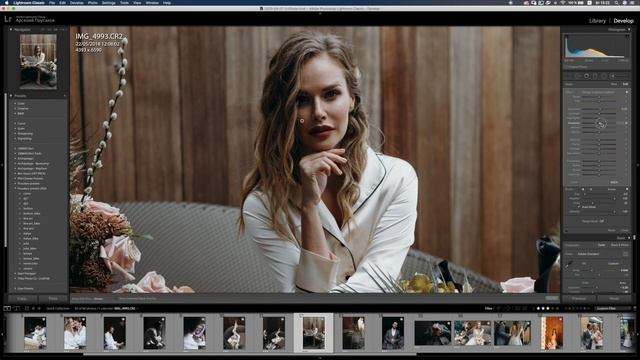Click the Copy... button
This screenshot has height=360, width=640.
(22, 299)
